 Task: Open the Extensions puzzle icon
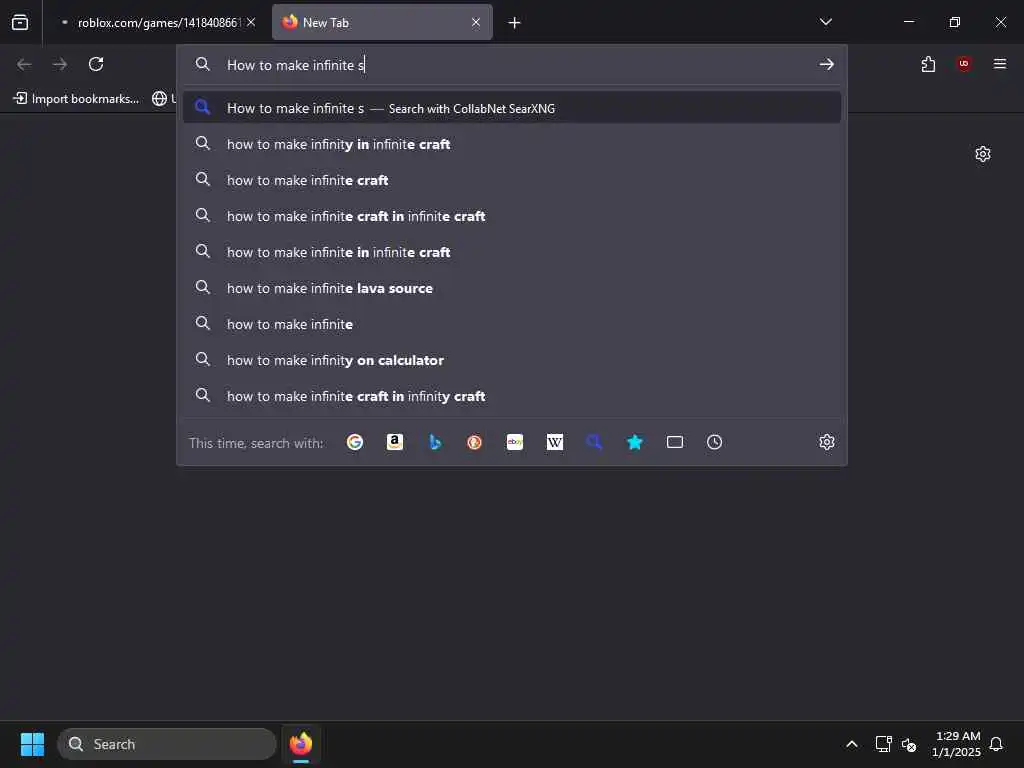928,64
